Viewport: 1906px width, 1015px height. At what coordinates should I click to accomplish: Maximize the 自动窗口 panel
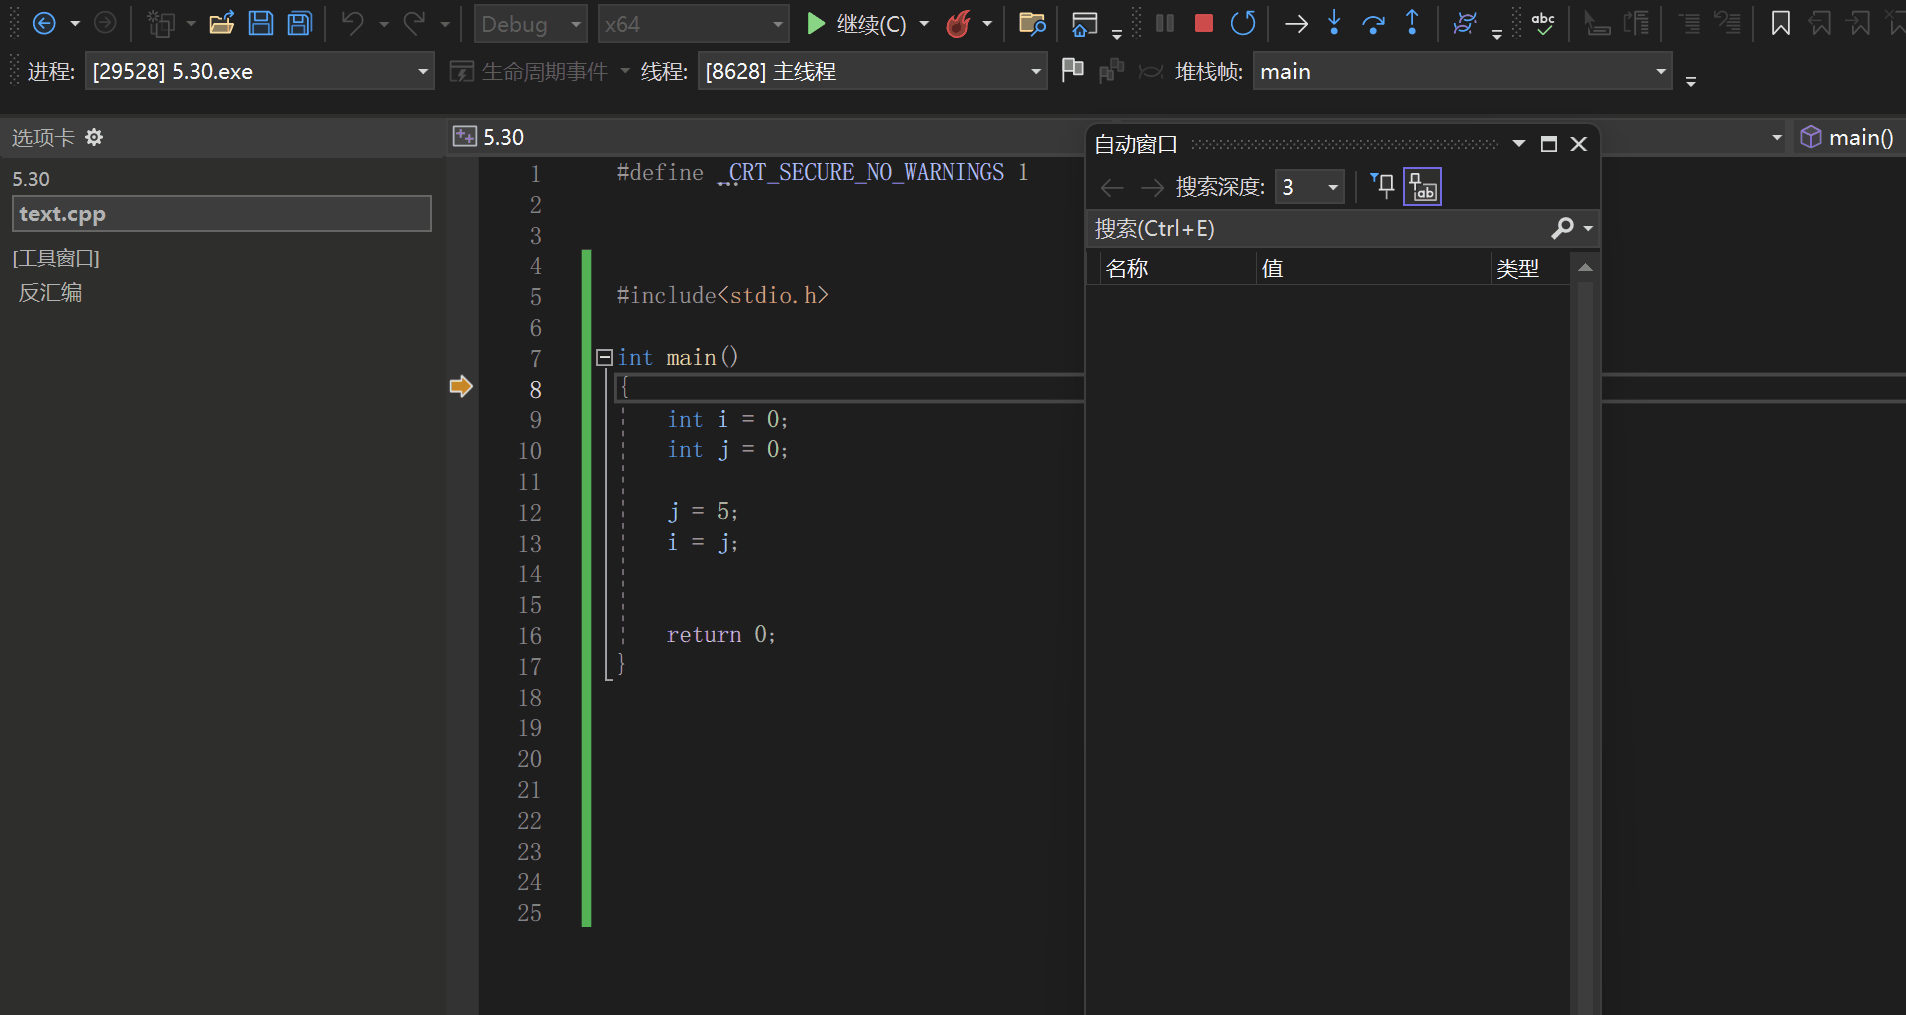pos(1549,144)
